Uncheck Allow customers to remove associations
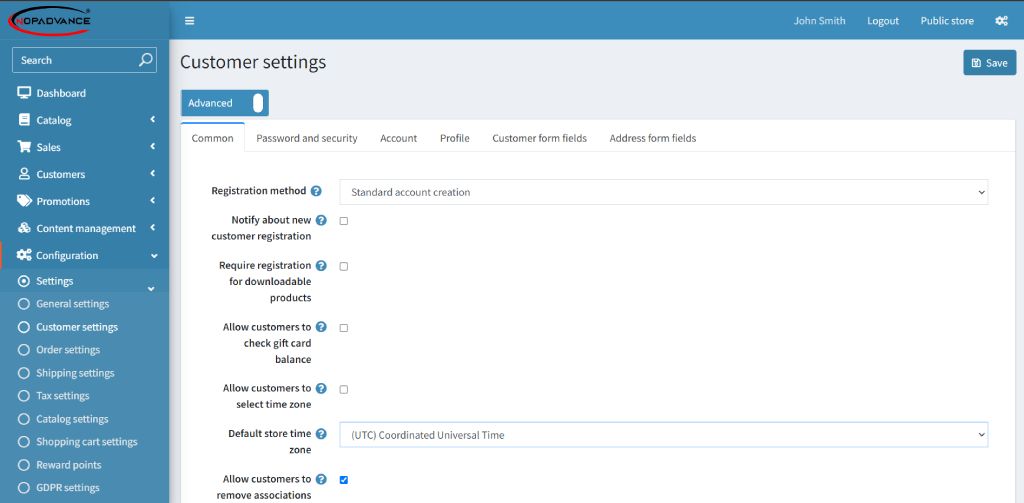The height and width of the screenshot is (503, 1024). coord(344,479)
